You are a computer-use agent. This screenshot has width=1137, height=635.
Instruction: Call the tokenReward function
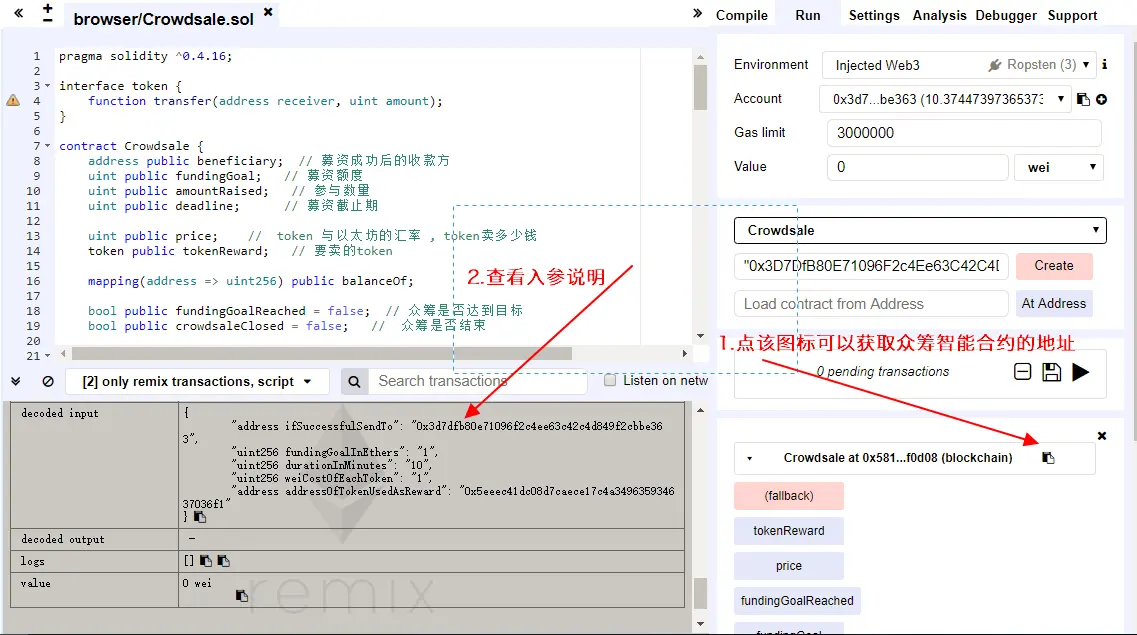[789, 531]
